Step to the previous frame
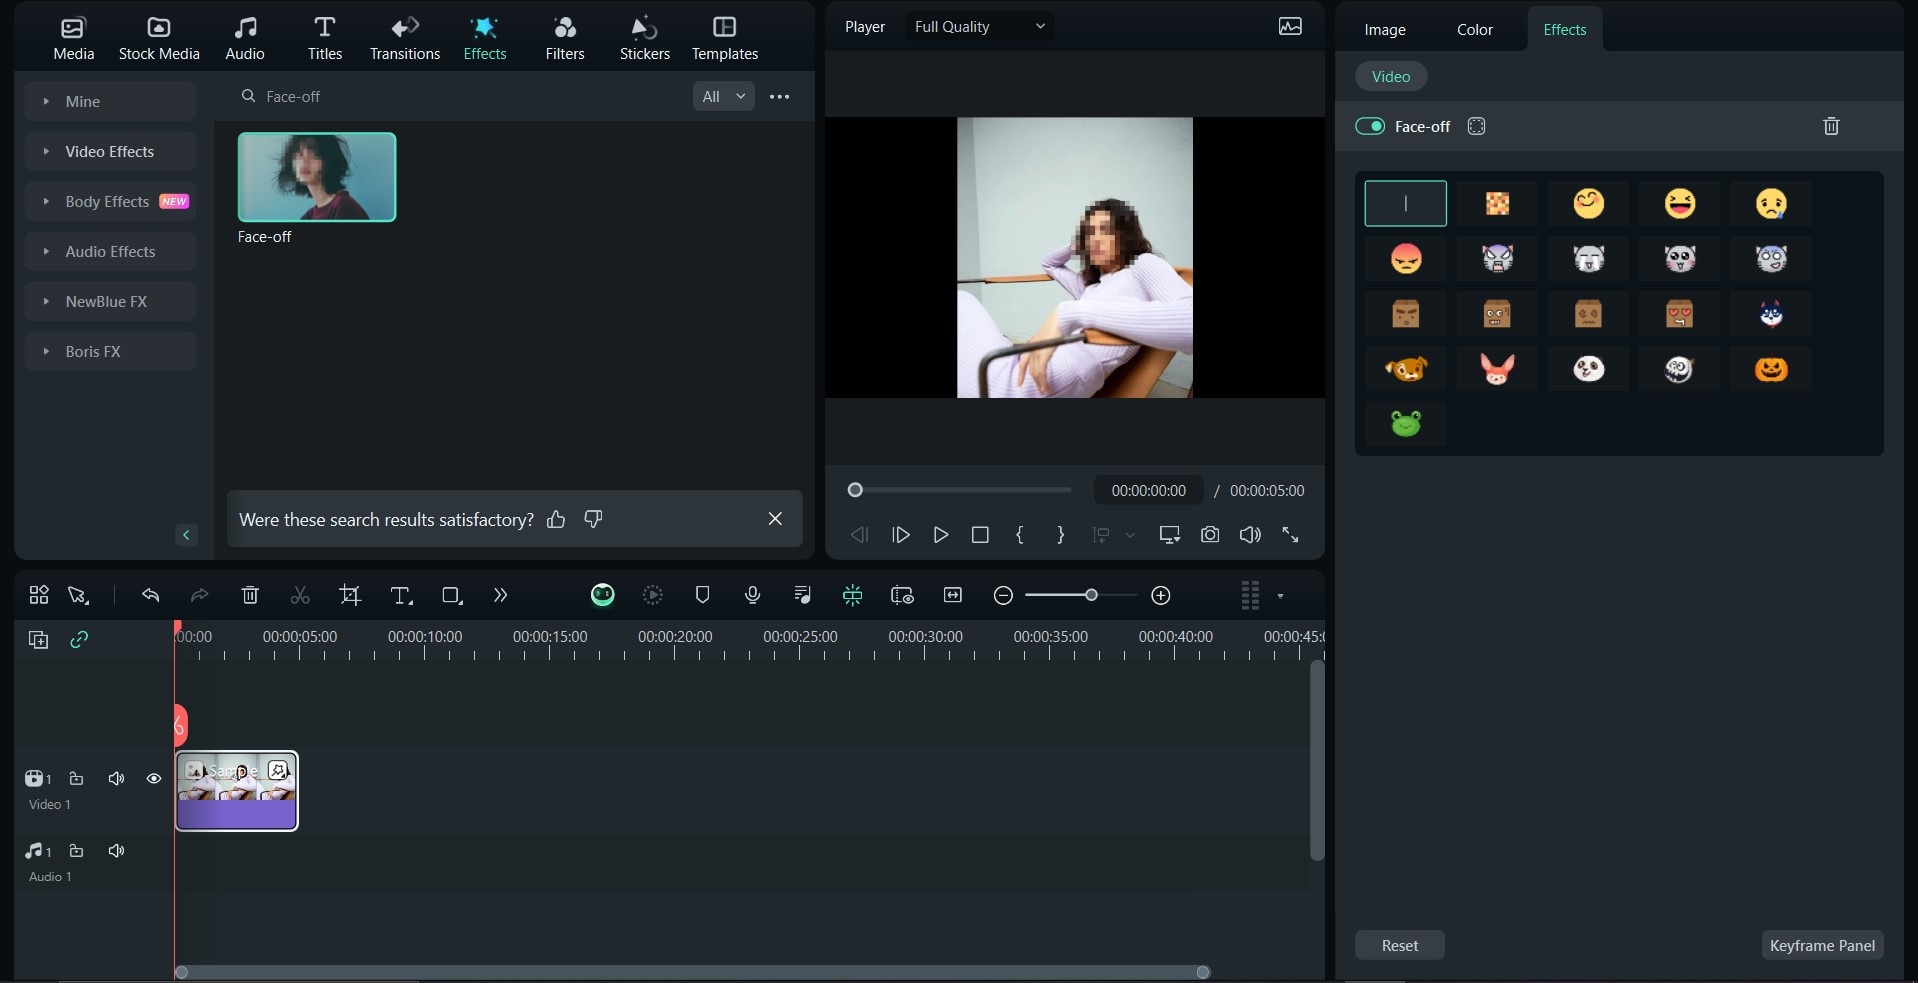Image resolution: width=1918 pixels, height=983 pixels. [x=859, y=535]
